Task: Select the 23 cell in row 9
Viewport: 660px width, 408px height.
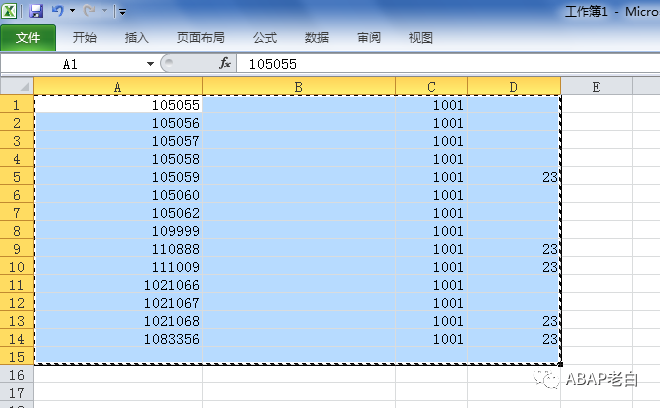Action: click(x=514, y=248)
